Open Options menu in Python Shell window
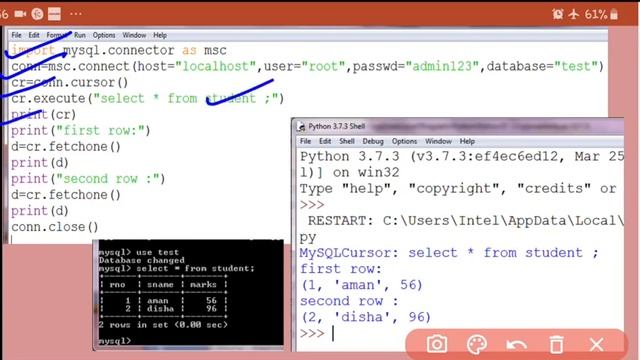 click(x=404, y=141)
